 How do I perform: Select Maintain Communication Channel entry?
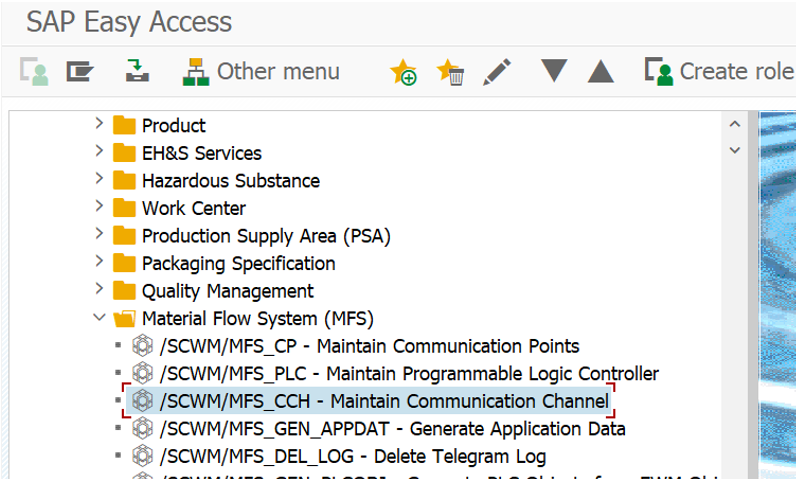(x=384, y=401)
